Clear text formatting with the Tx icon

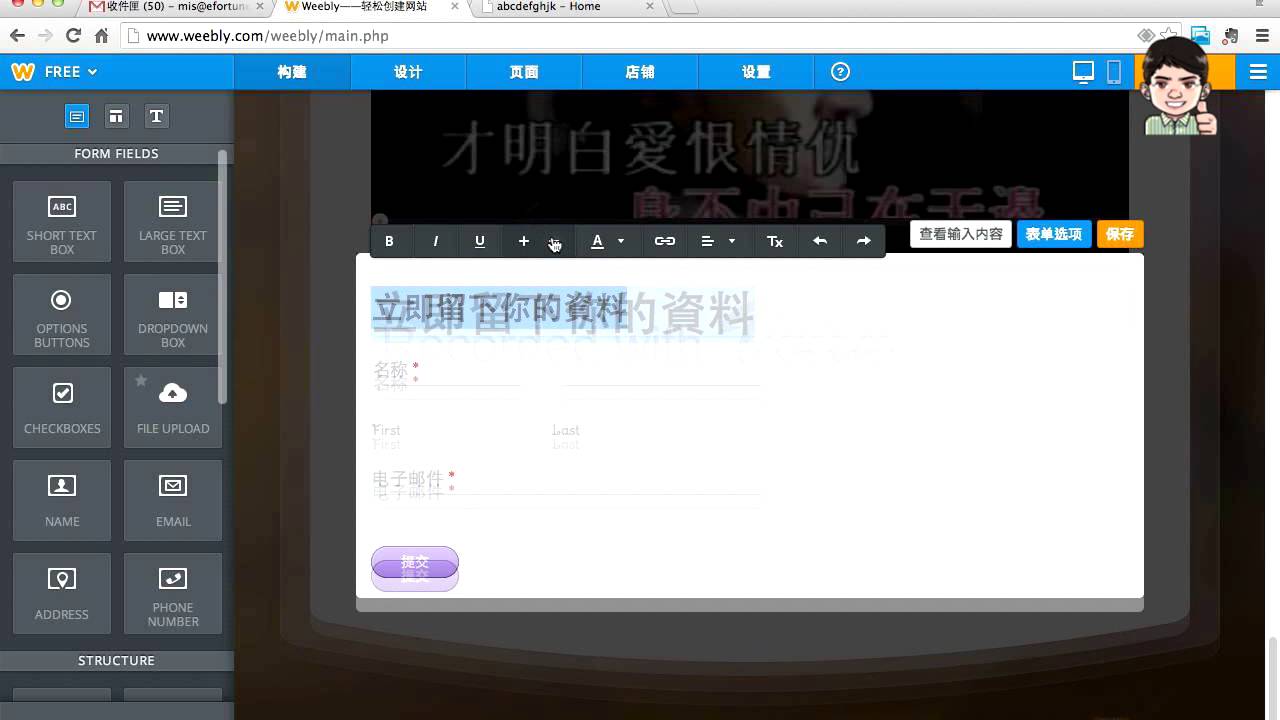coord(775,241)
